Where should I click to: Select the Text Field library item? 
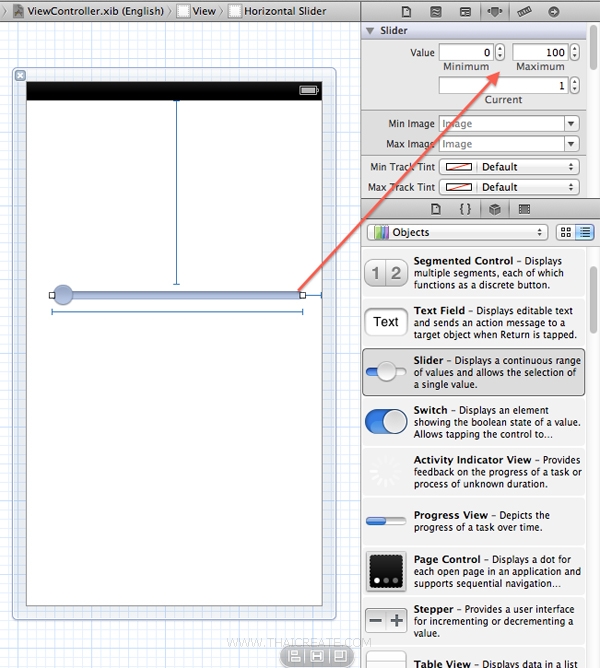[473, 322]
